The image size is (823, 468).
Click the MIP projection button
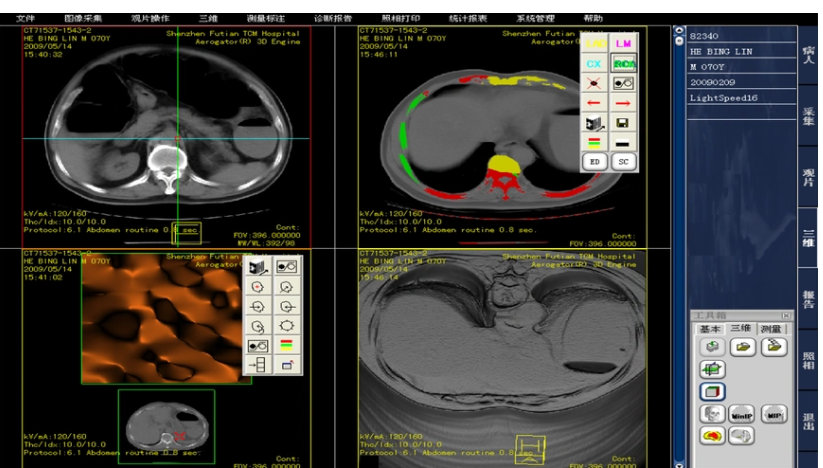coord(774,414)
